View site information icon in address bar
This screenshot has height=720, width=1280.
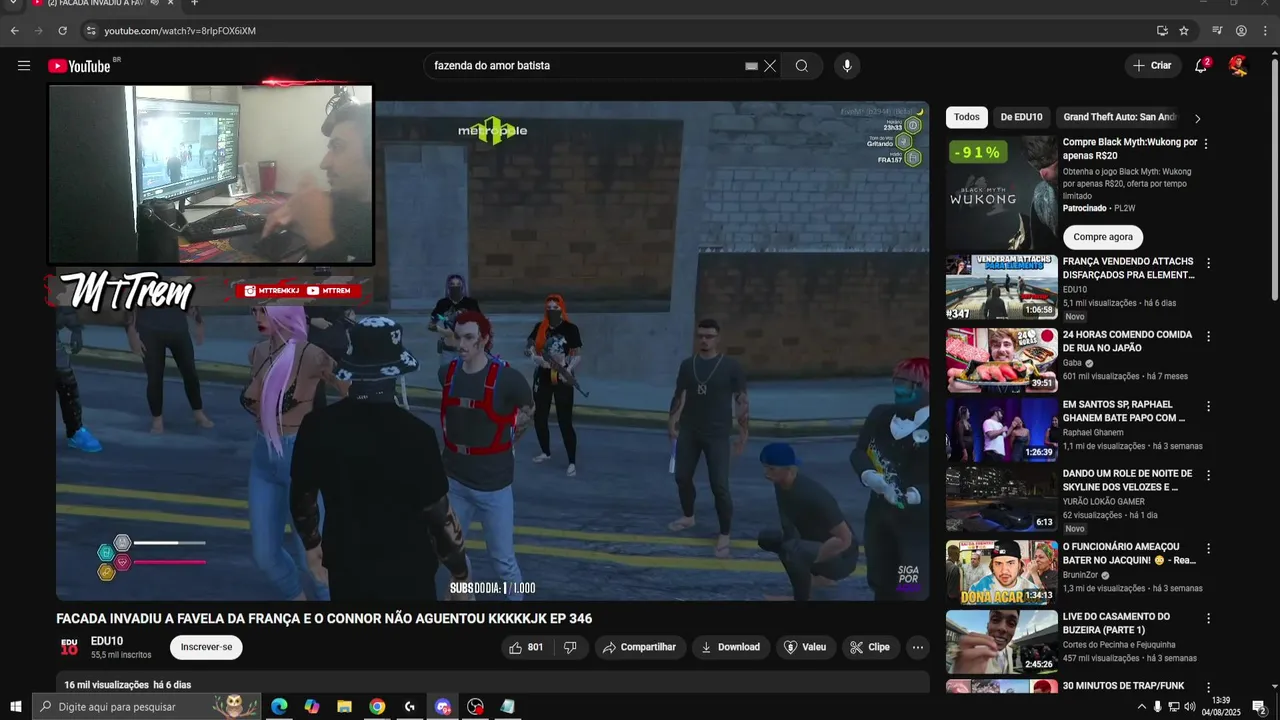coord(90,31)
